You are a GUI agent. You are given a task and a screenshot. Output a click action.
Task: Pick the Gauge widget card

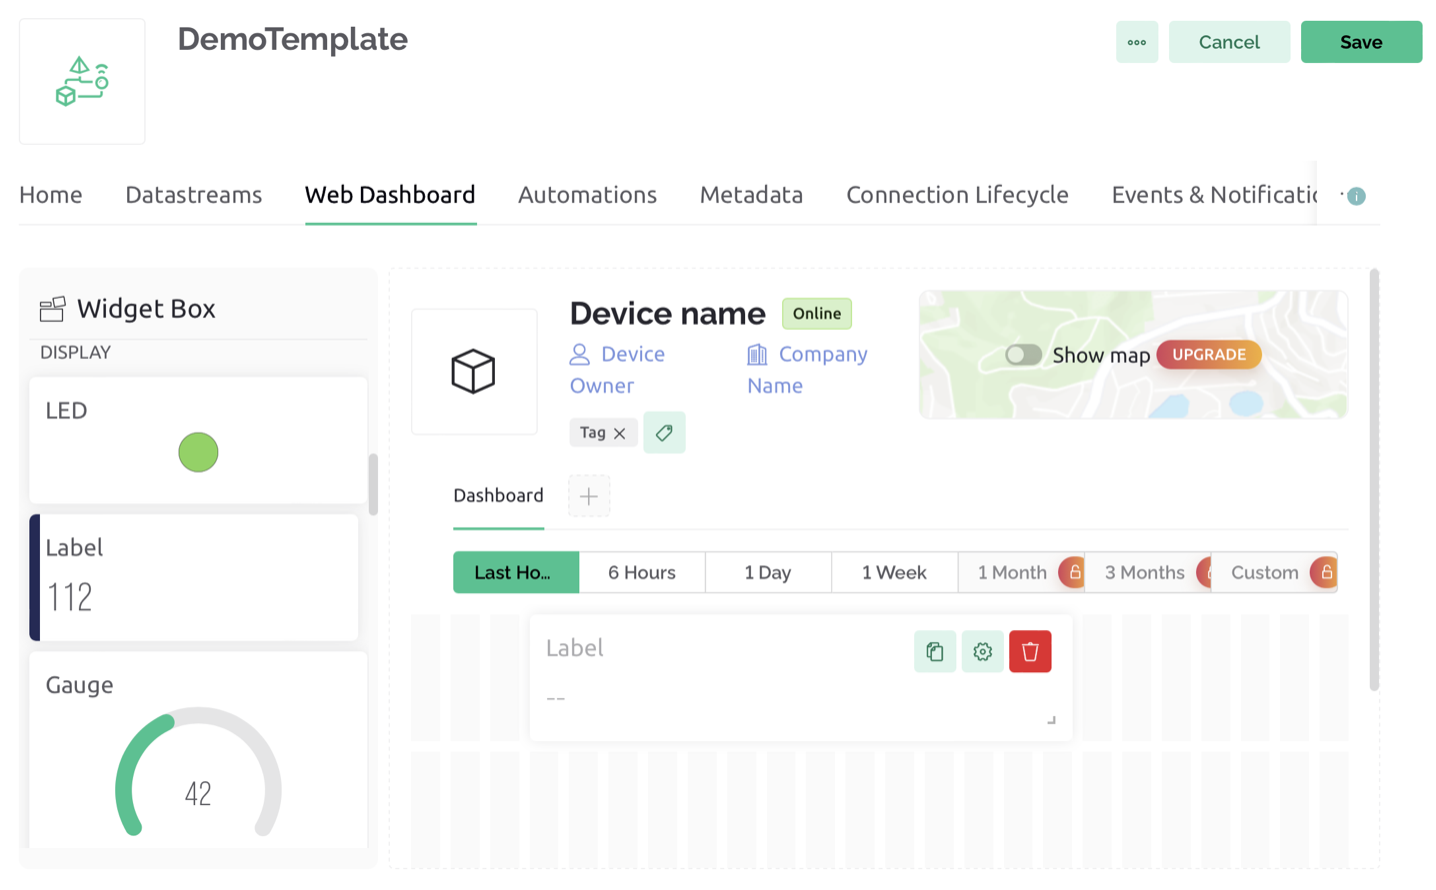198,750
